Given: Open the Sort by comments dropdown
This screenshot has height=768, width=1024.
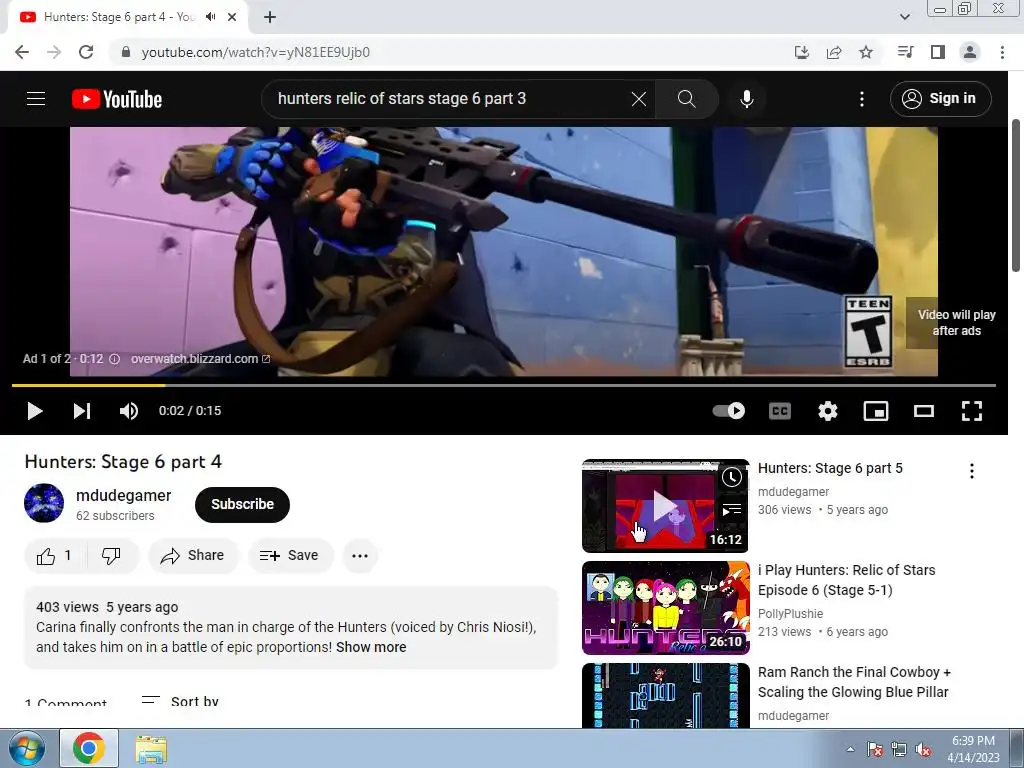Looking at the screenshot, I should (x=180, y=702).
